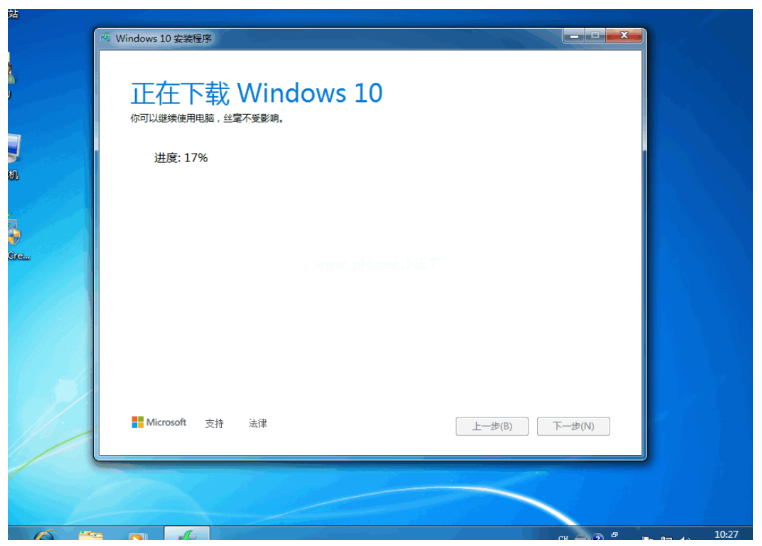Close the Windows 10 安装程序 window
The width and height of the screenshot is (762, 546).
(x=625, y=36)
